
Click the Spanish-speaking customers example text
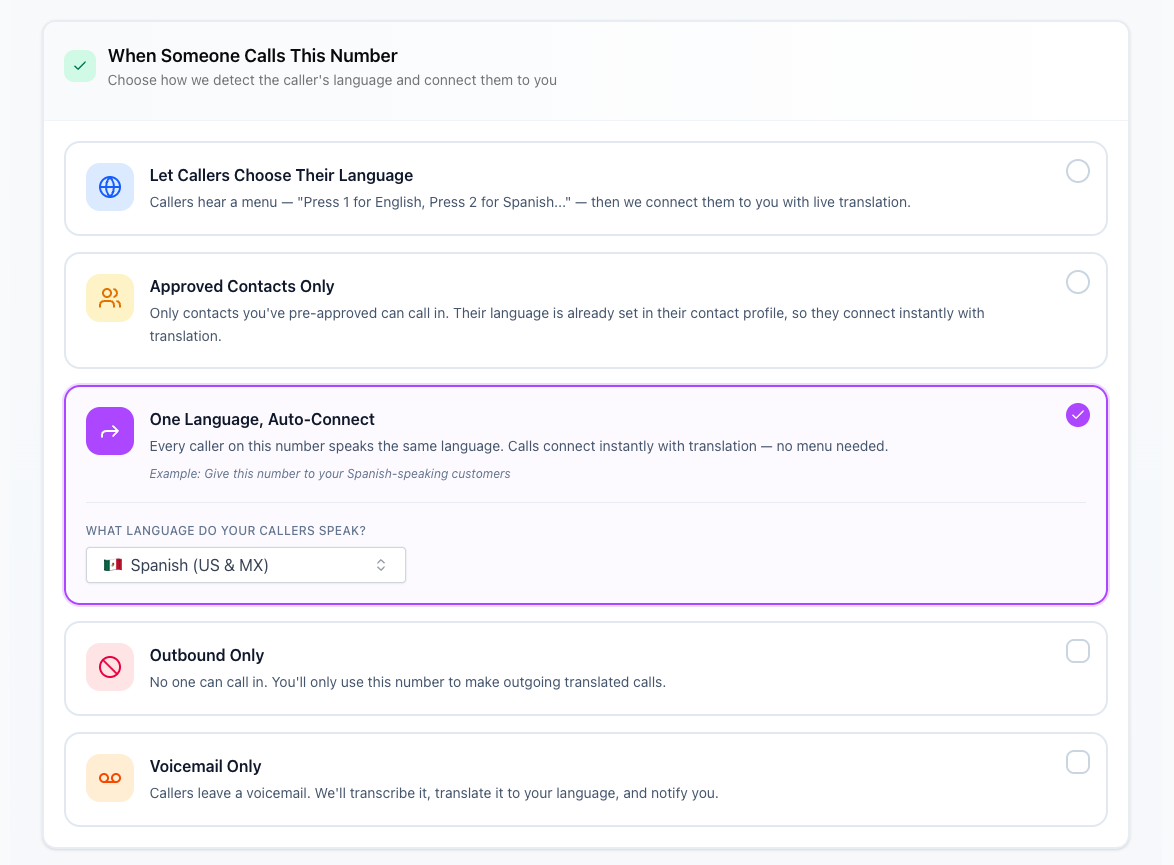tap(330, 473)
